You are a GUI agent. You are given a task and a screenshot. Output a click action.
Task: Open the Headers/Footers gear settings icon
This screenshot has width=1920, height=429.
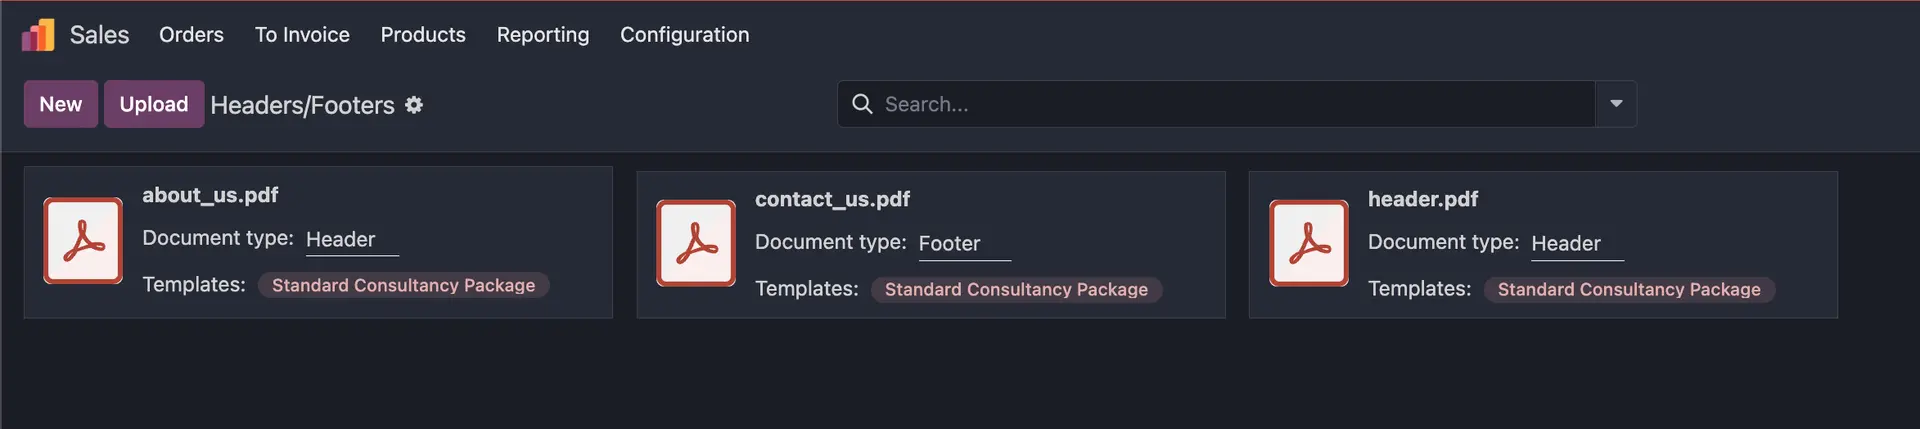point(414,105)
